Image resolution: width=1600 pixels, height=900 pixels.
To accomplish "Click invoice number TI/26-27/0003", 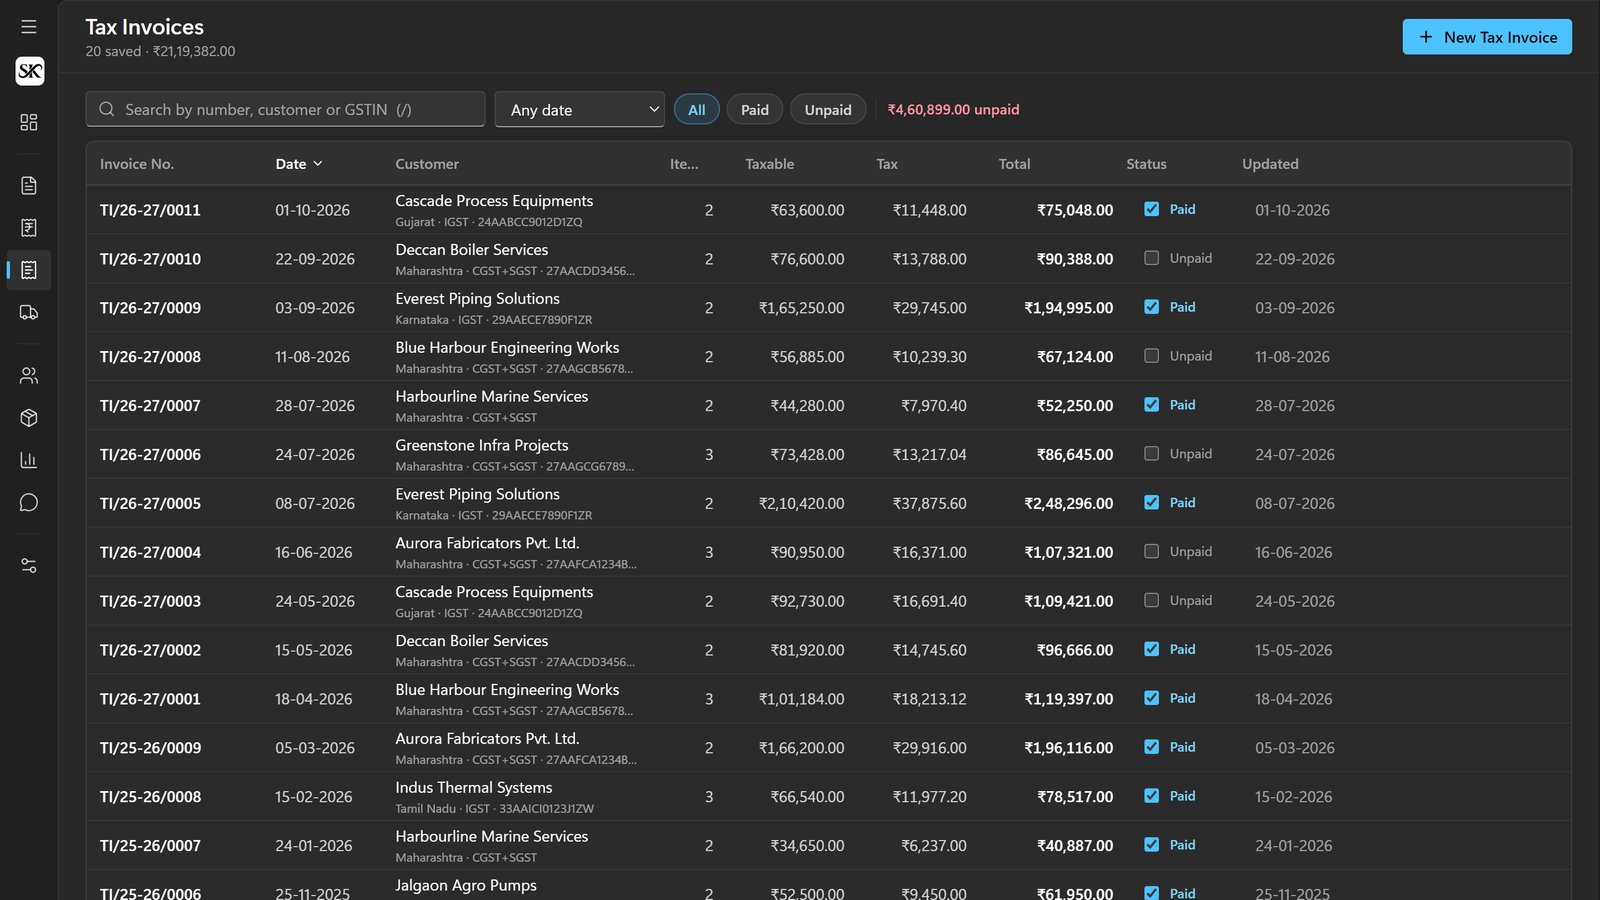I will point(150,601).
